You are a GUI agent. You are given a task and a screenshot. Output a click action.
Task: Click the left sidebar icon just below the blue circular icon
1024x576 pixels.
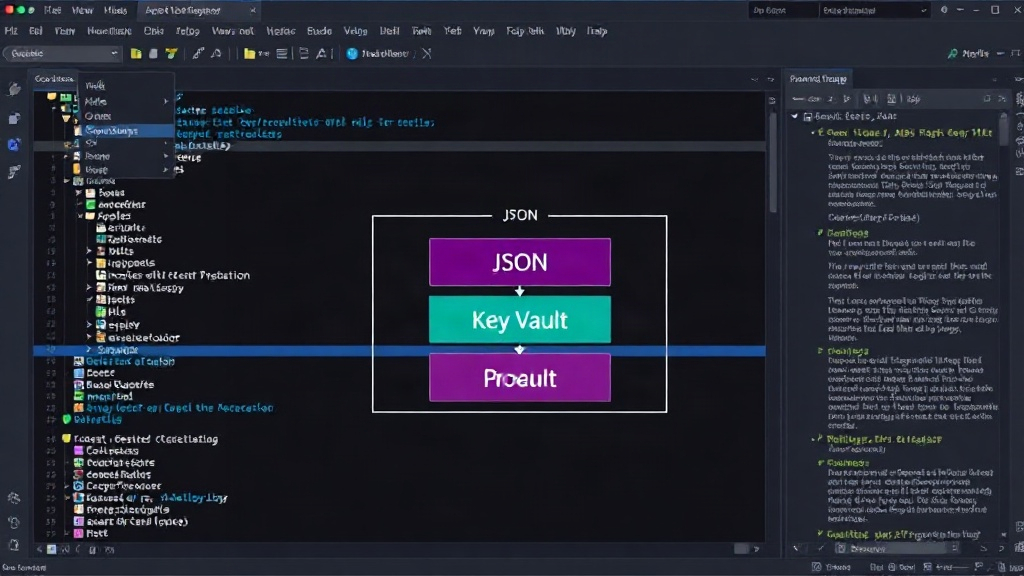click(x=14, y=172)
